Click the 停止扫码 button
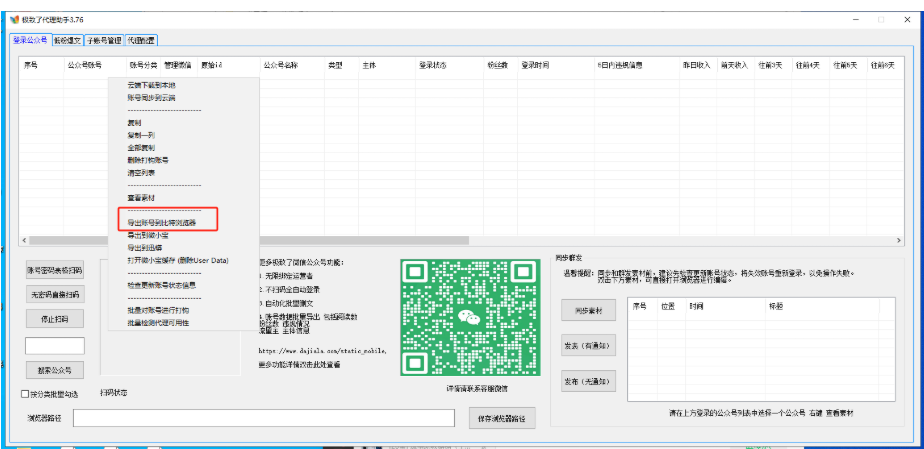Image resolution: width=924 pixels, height=449 pixels. pos(55,320)
